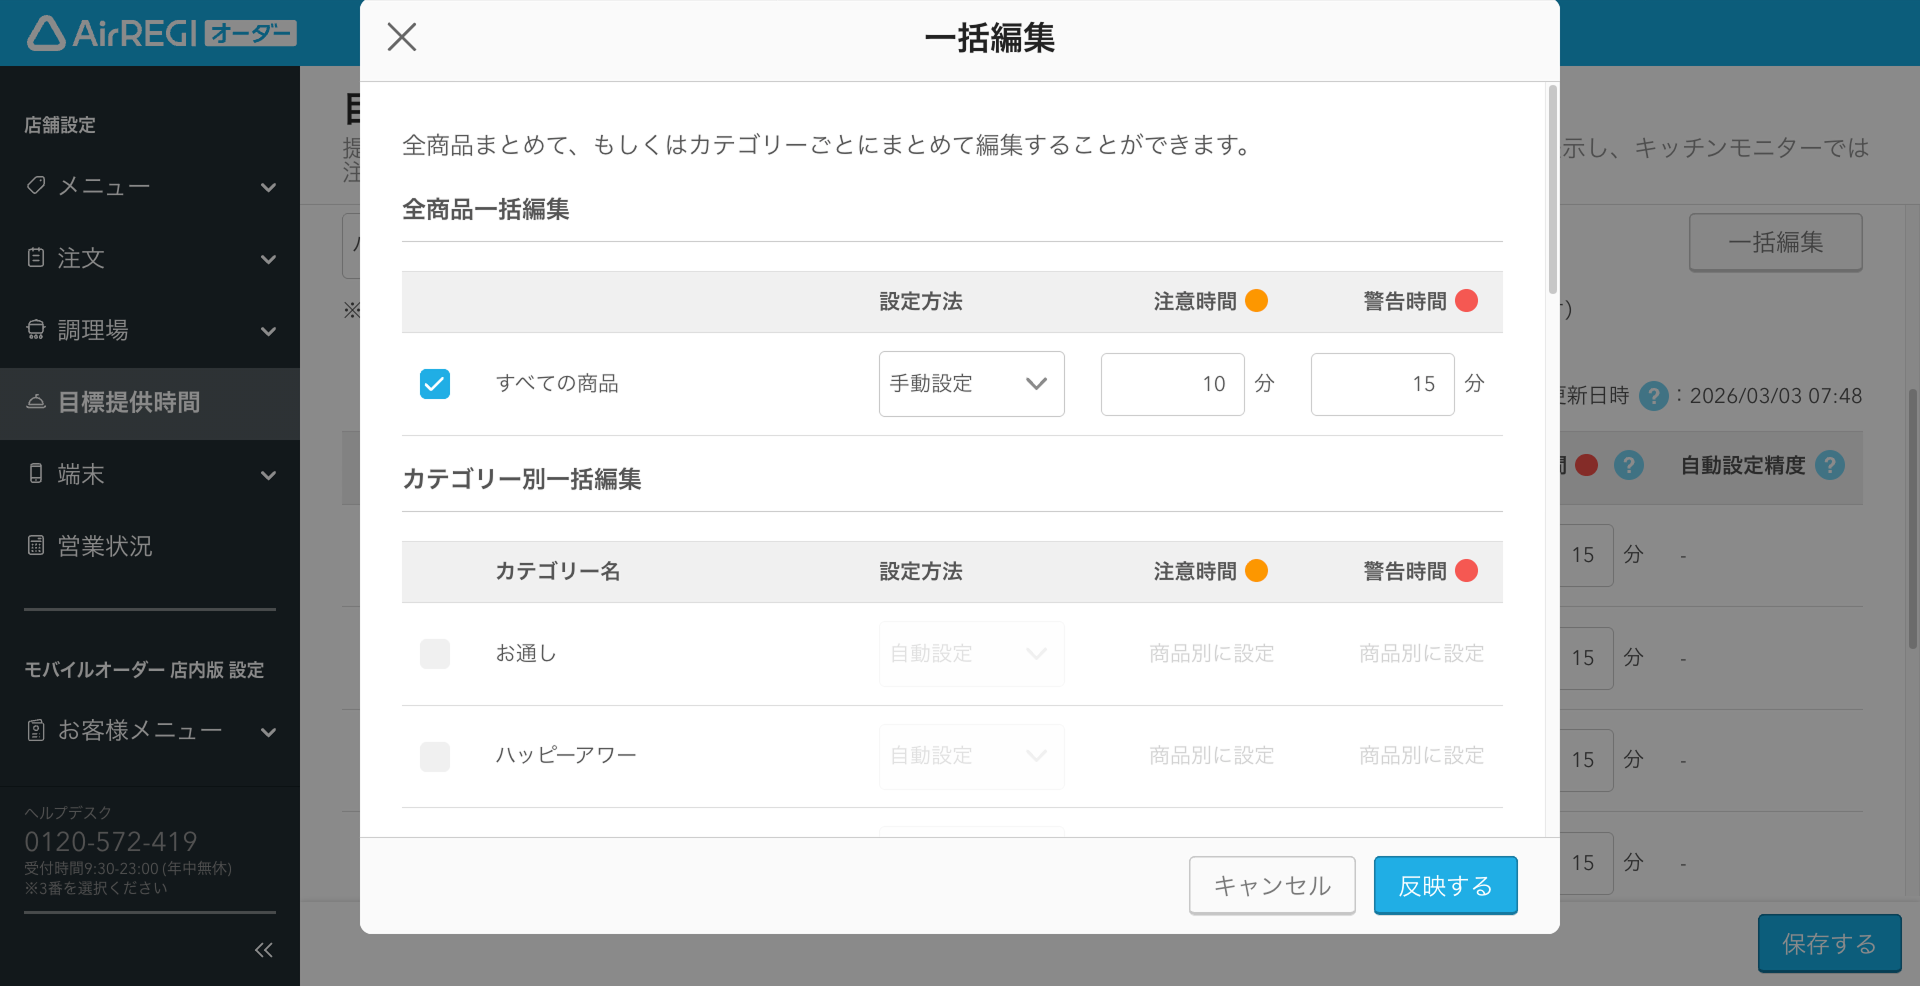Uncheck the すべての商品 checkbox

click(x=435, y=384)
